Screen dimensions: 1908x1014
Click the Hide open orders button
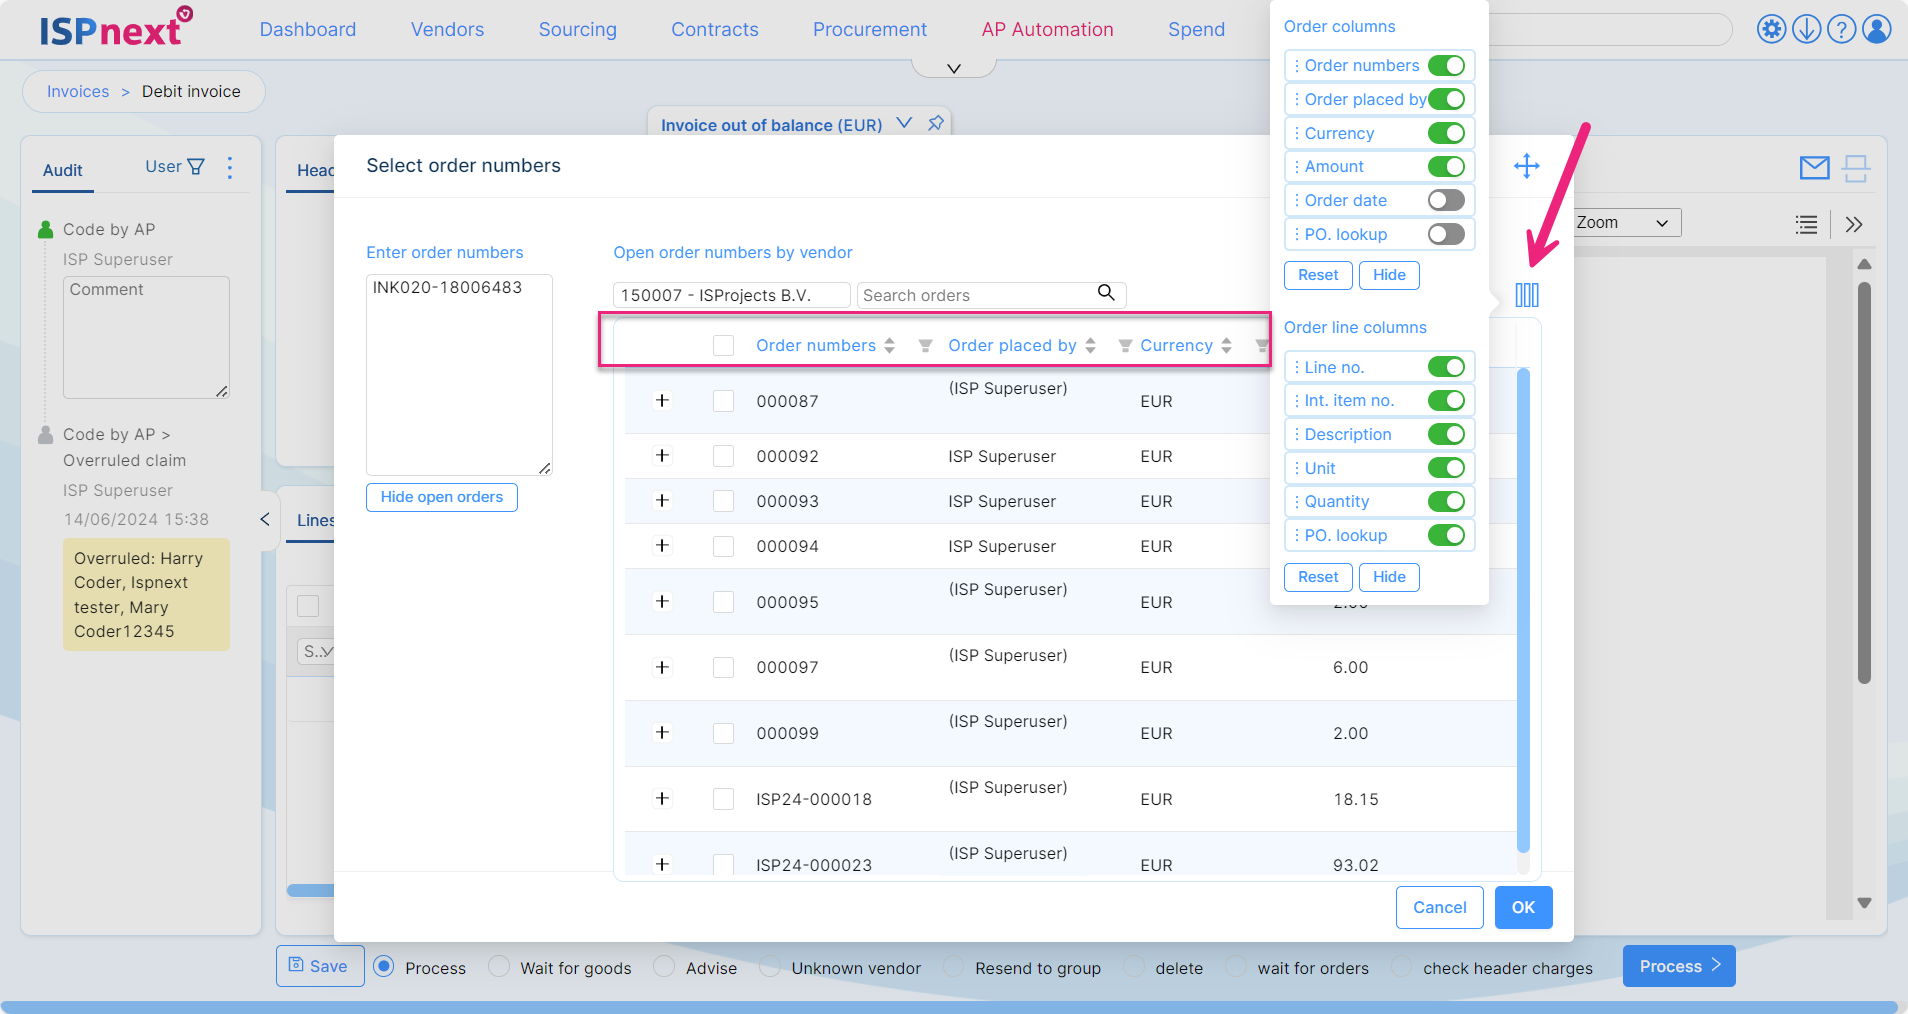pyautogui.click(x=442, y=497)
